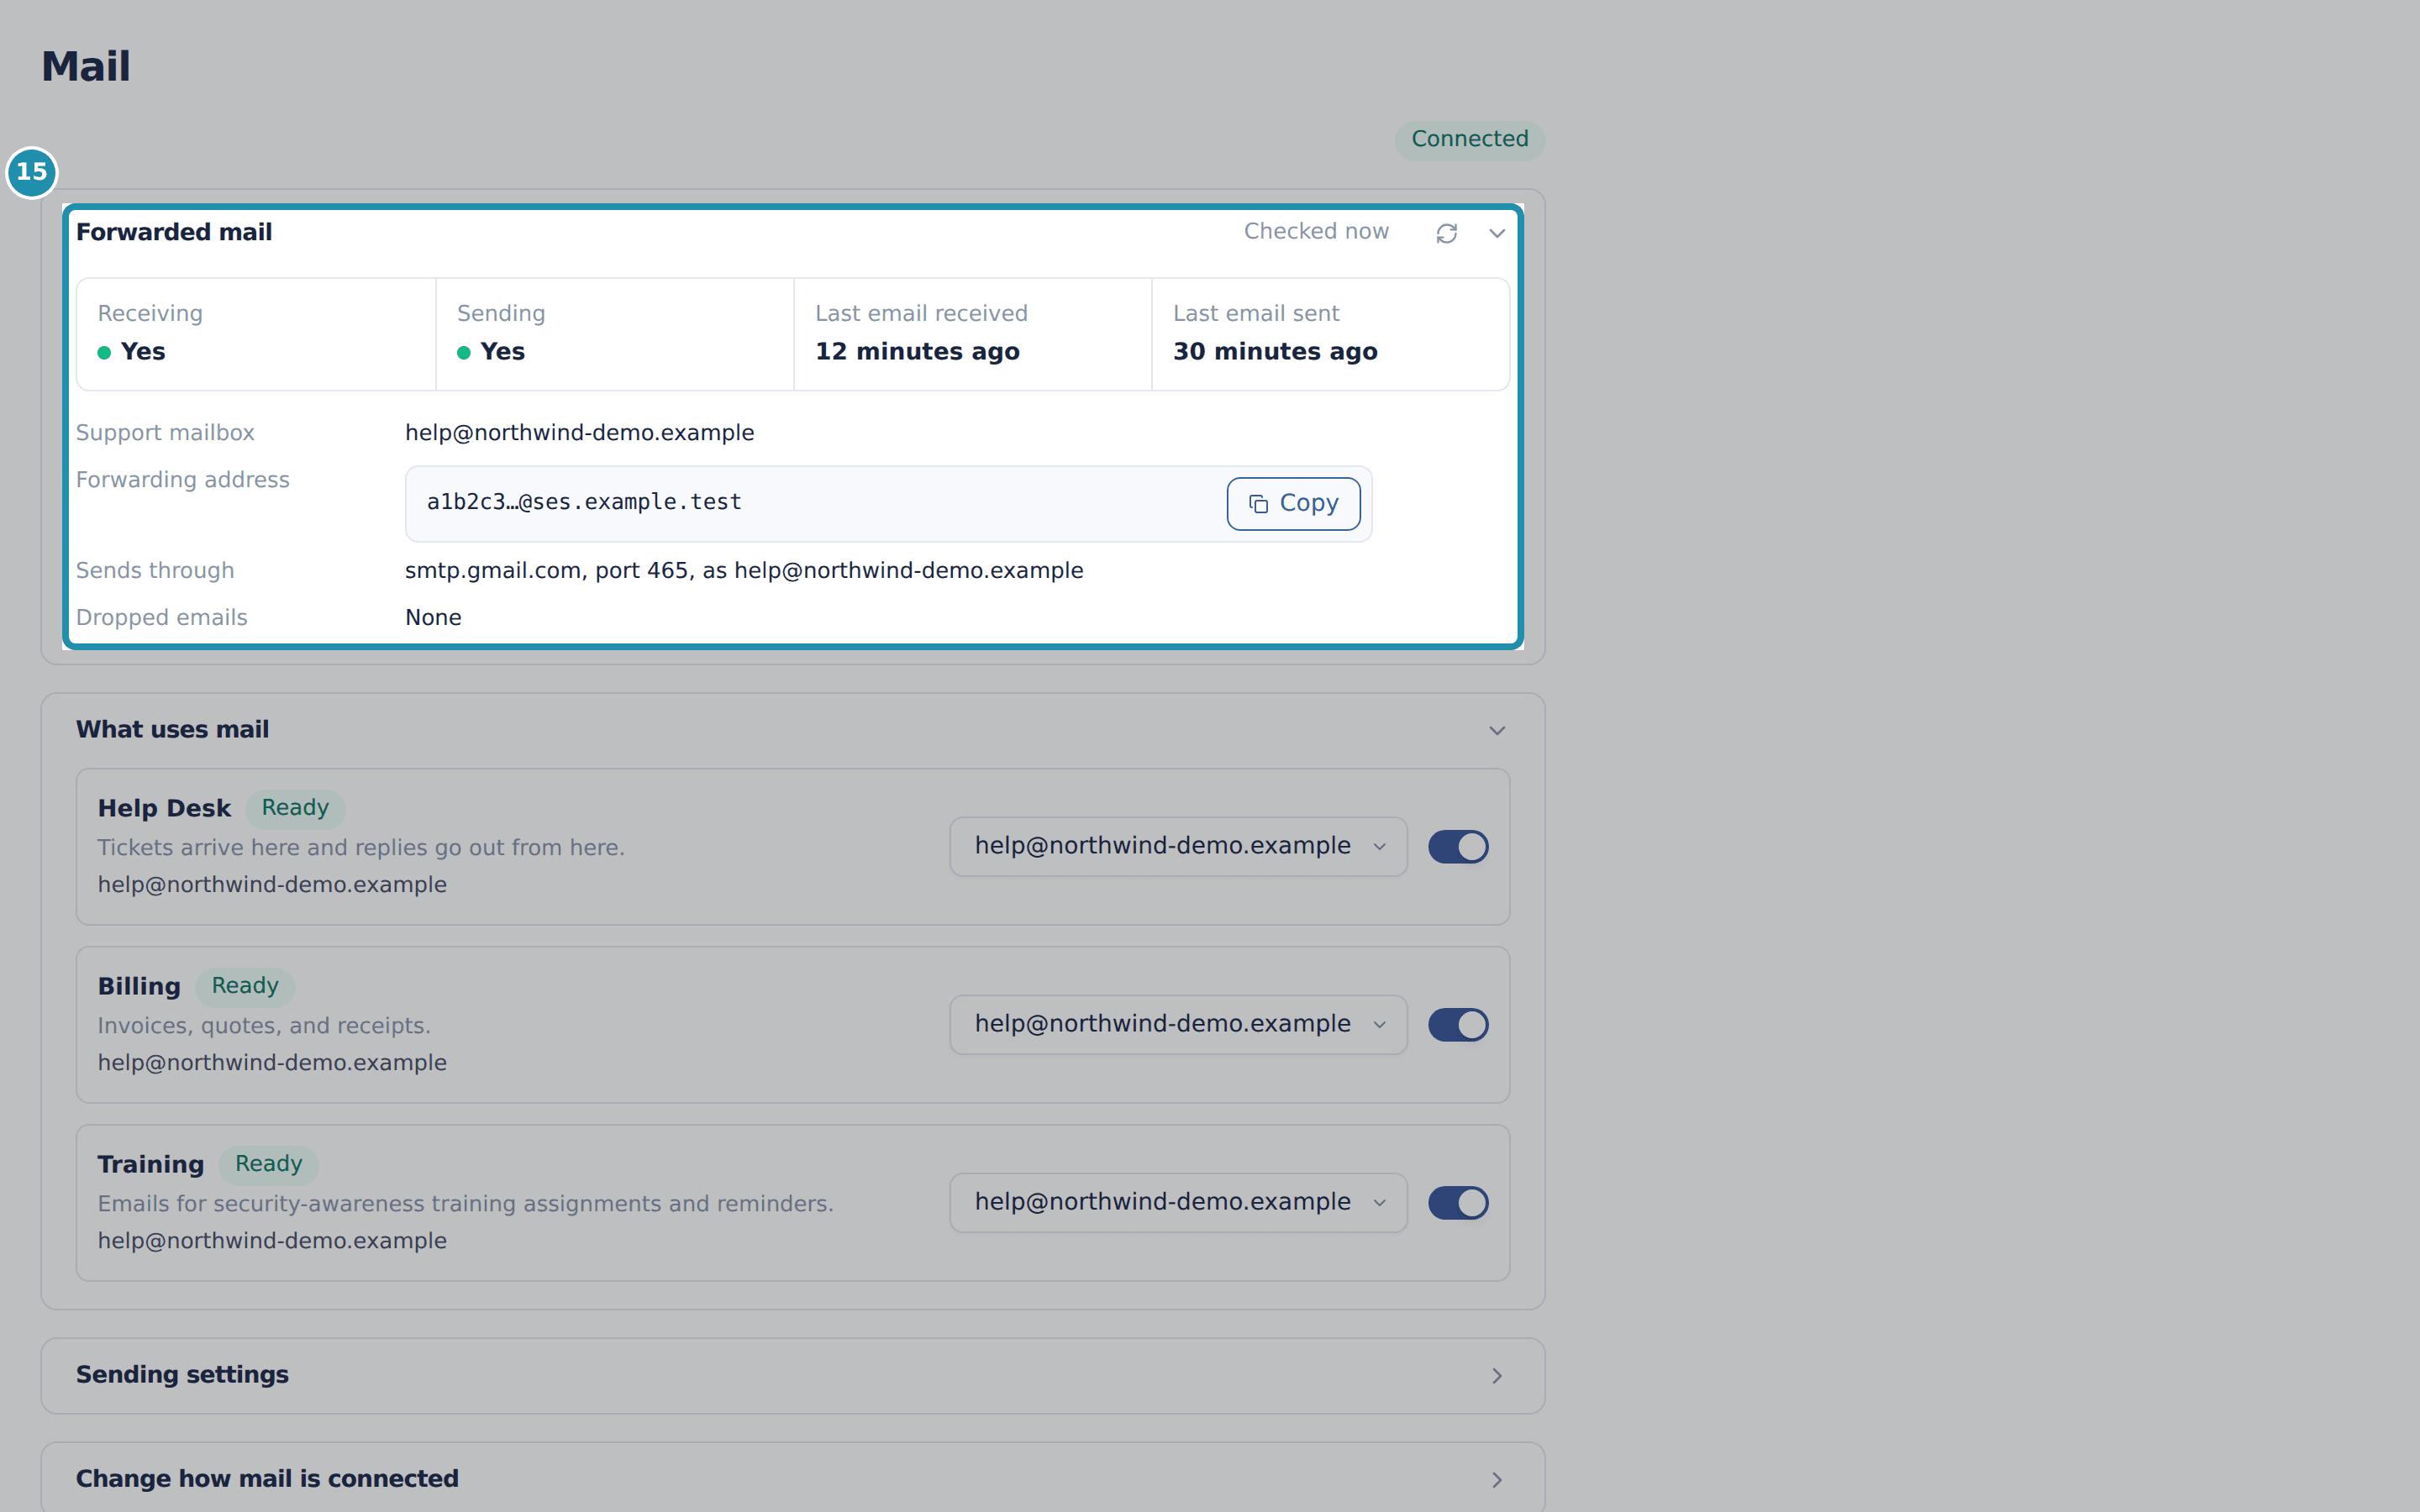Click the 30 minutes ago value
2420x1512 pixels.
(1275, 352)
